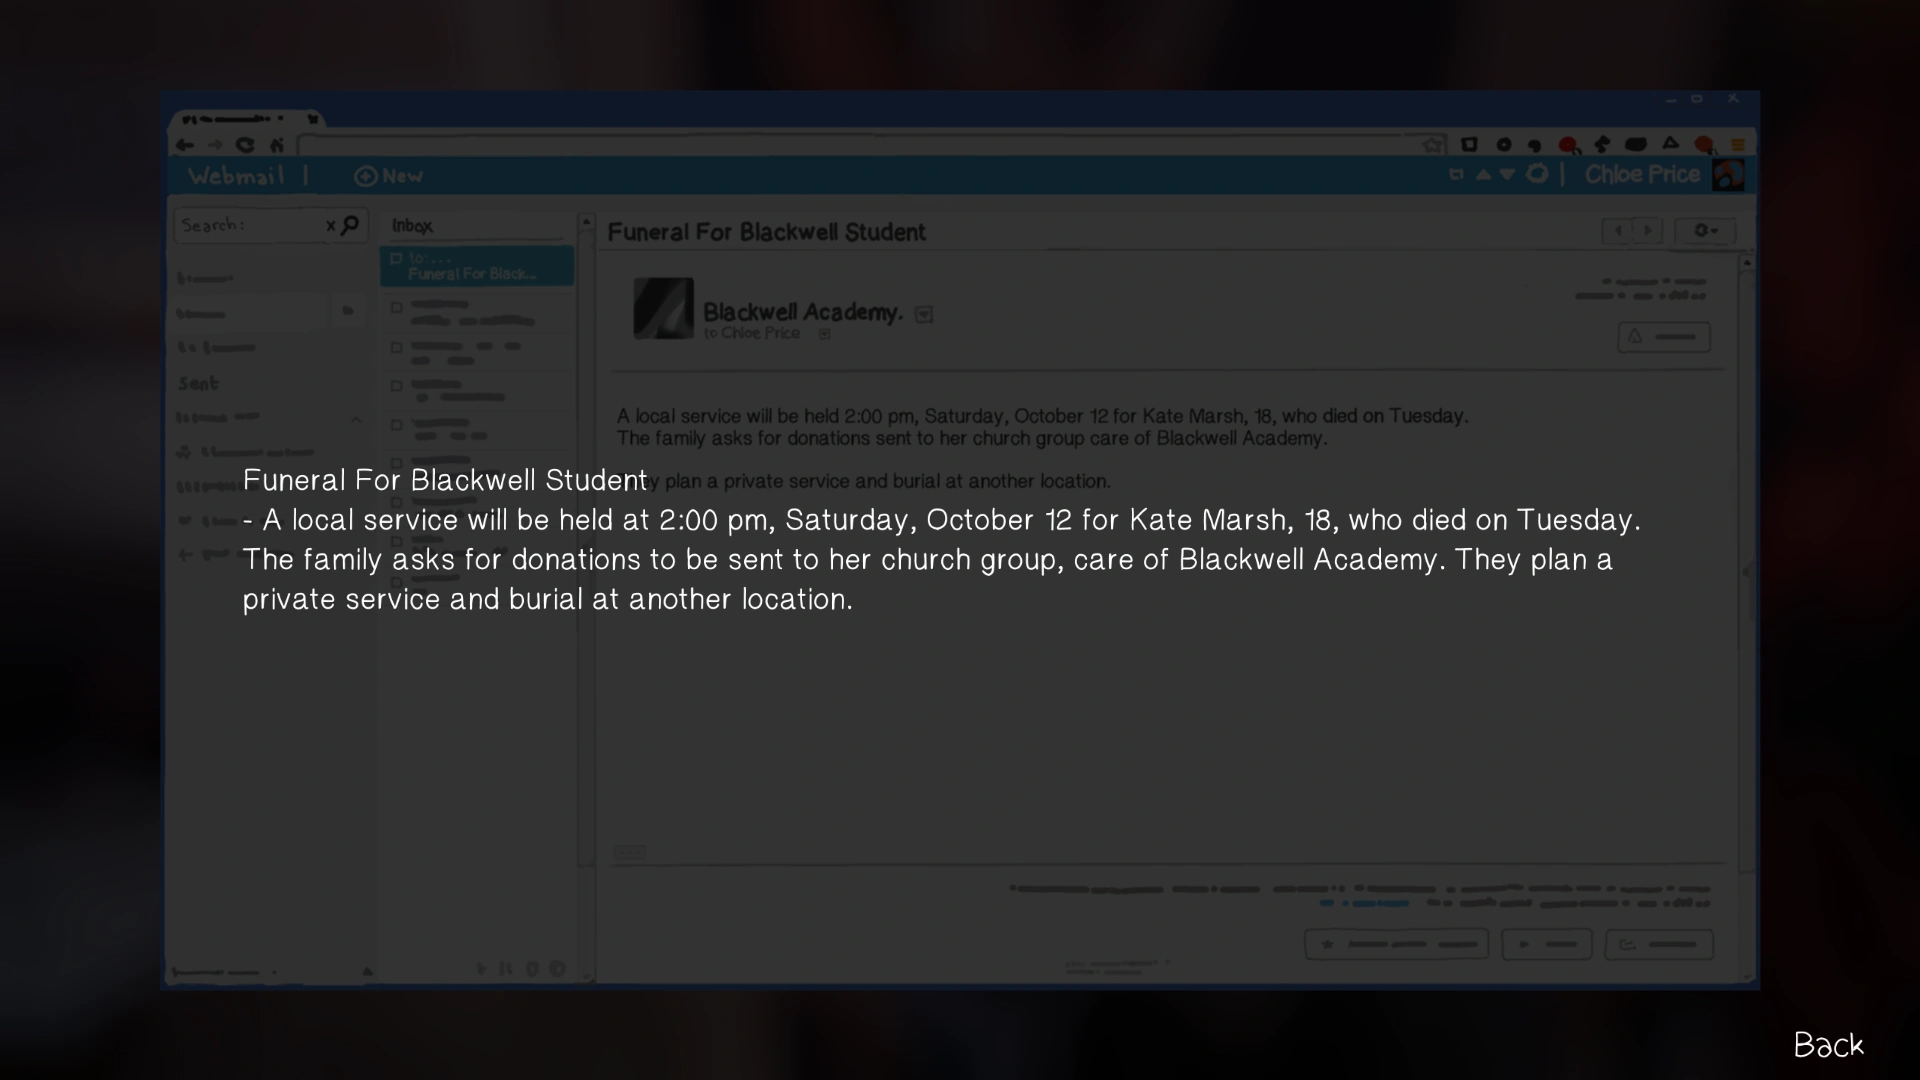Open the orange hamburger browser menu
The image size is (1920, 1080).
(x=1738, y=145)
